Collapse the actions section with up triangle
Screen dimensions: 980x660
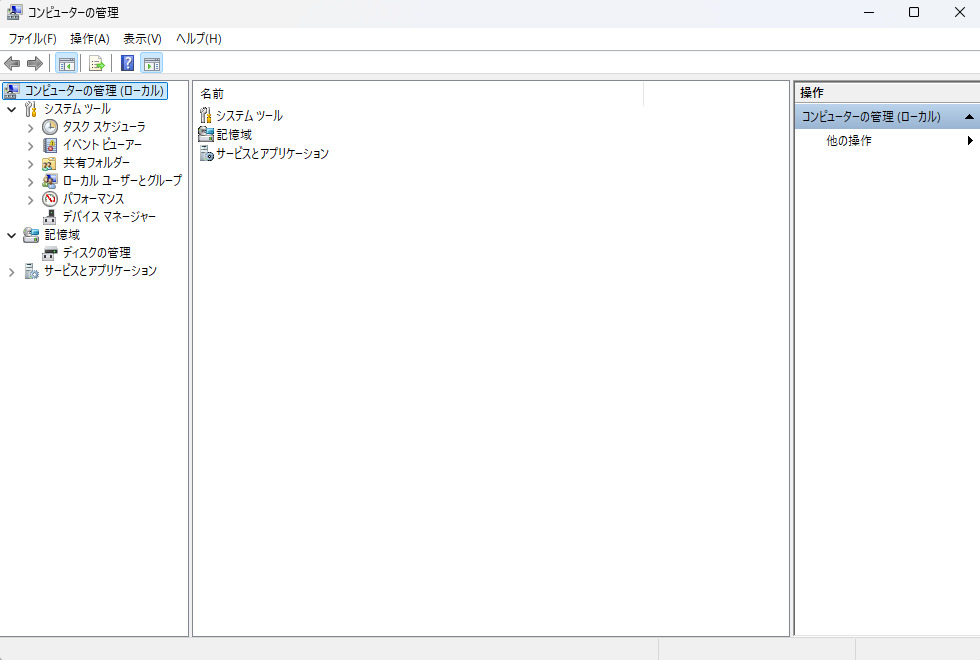[969, 117]
